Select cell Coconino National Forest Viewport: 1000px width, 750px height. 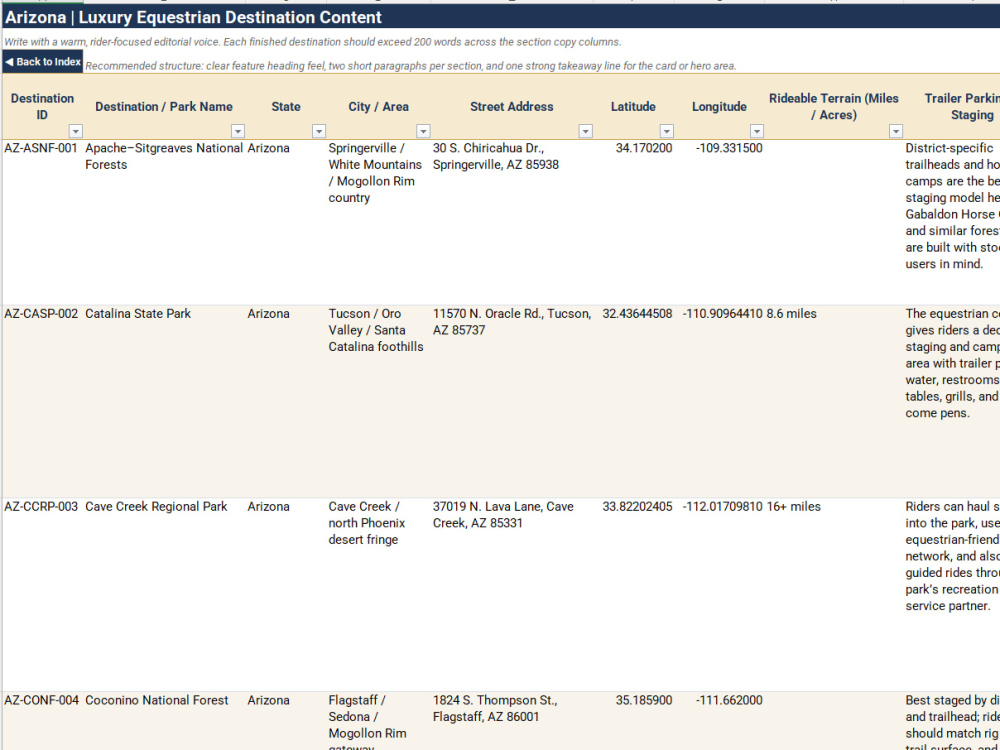pyautogui.click(x=165, y=721)
